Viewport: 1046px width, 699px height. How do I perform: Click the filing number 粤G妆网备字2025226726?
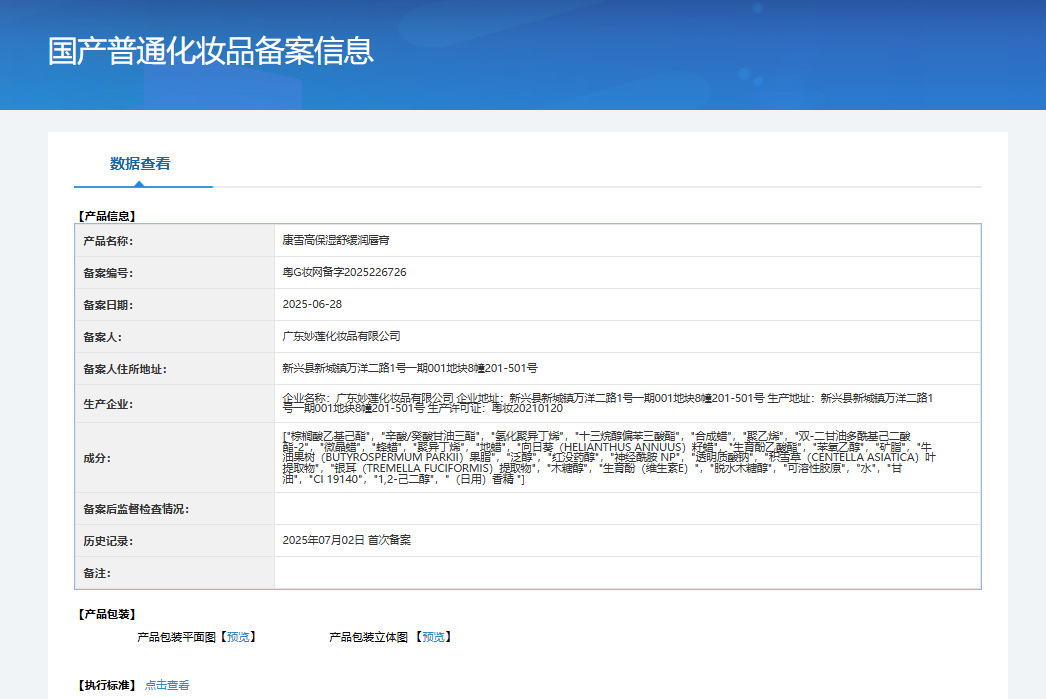pyautogui.click(x=344, y=272)
